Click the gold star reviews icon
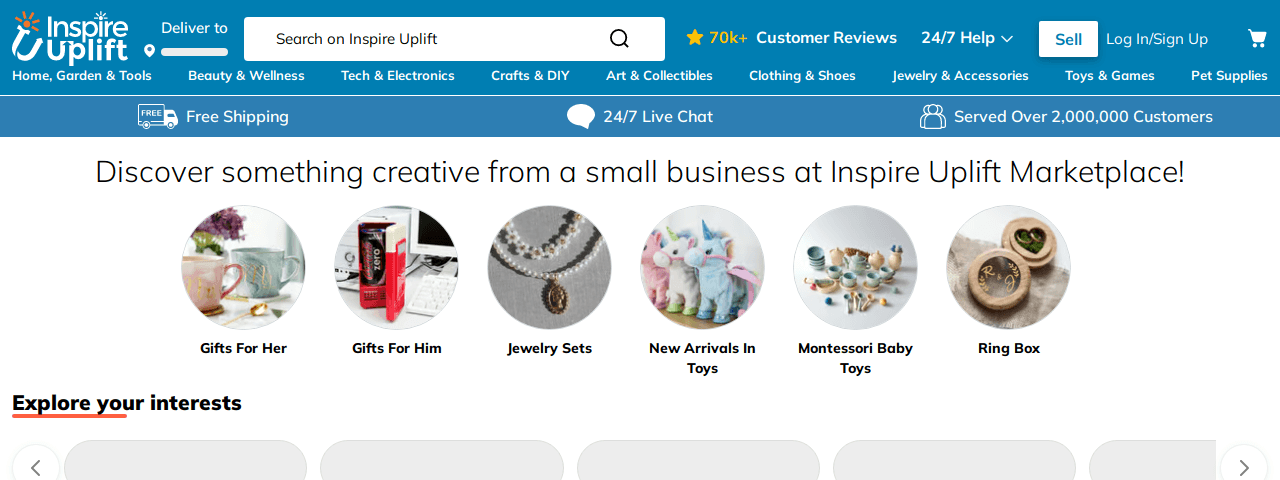1280x480 pixels. (695, 38)
